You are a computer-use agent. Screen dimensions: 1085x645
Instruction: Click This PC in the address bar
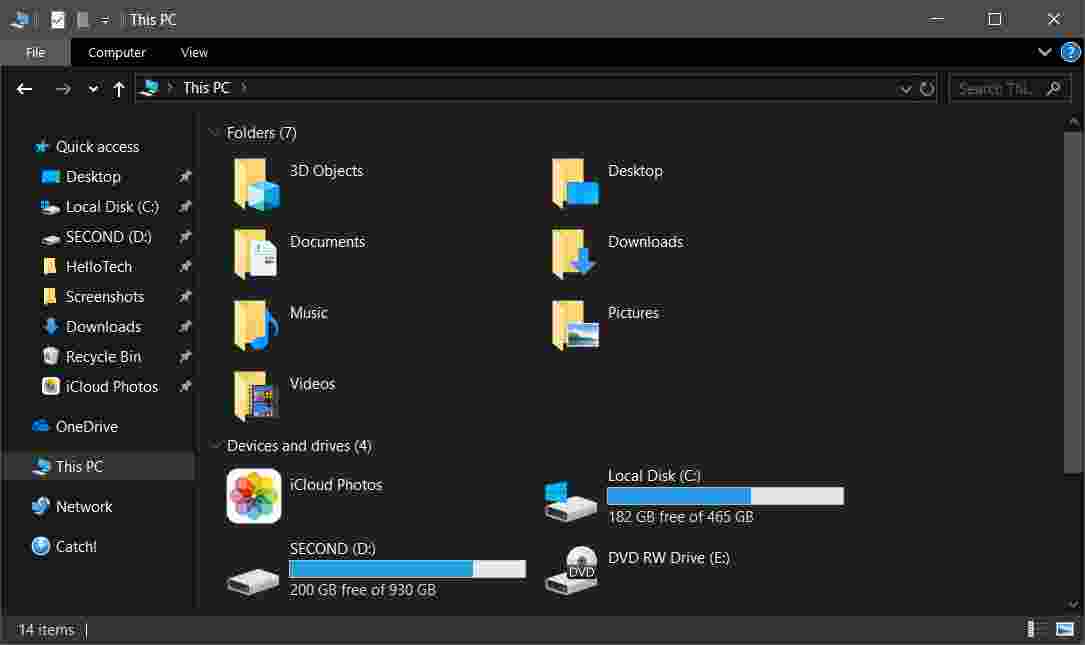pos(206,88)
